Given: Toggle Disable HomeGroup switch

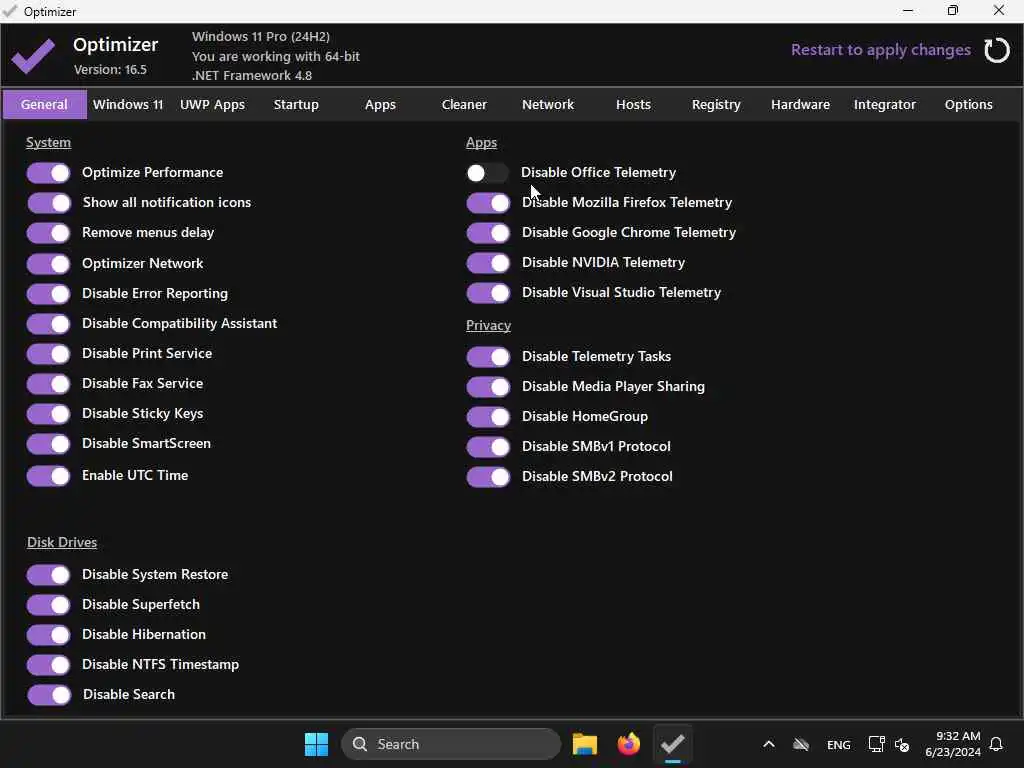Looking at the screenshot, I should tap(488, 417).
